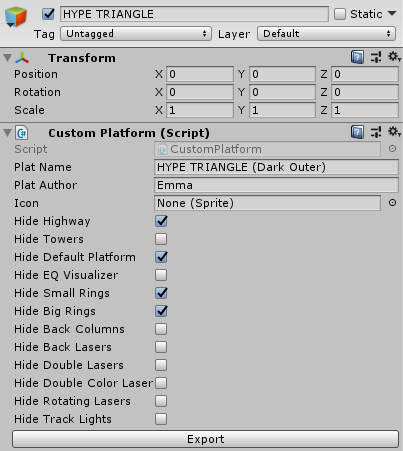The width and height of the screenshot is (403, 451).
Task: Click the Plat Name label
Action: [x=43, y=167]
